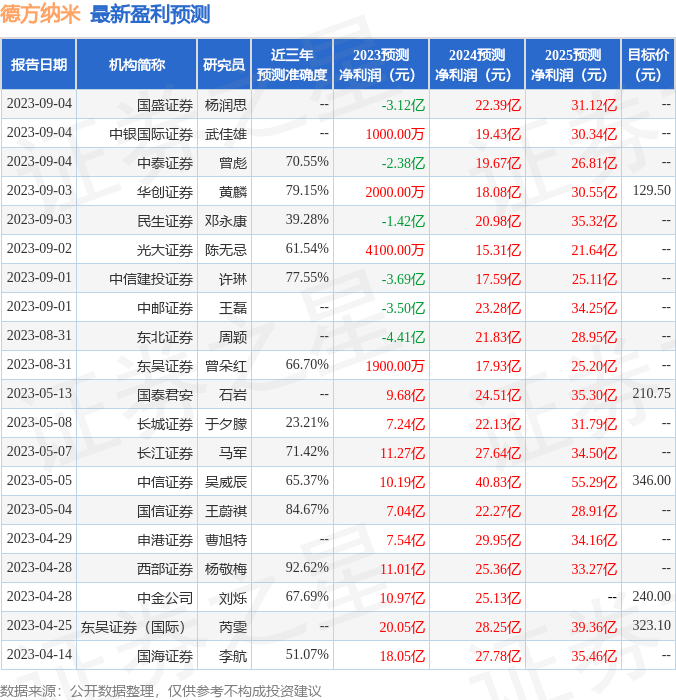Click analyst name 杨敏梅

coord(225,569)
